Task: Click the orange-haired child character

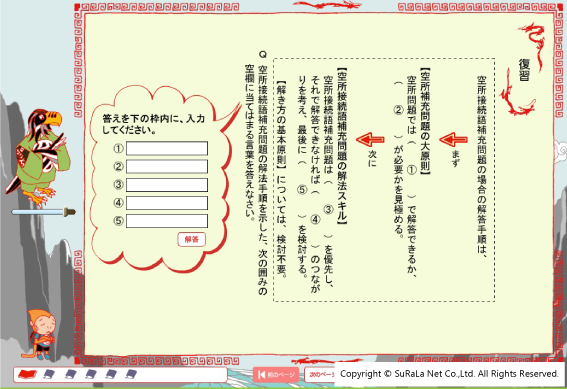Action: [x=40, y=334]
